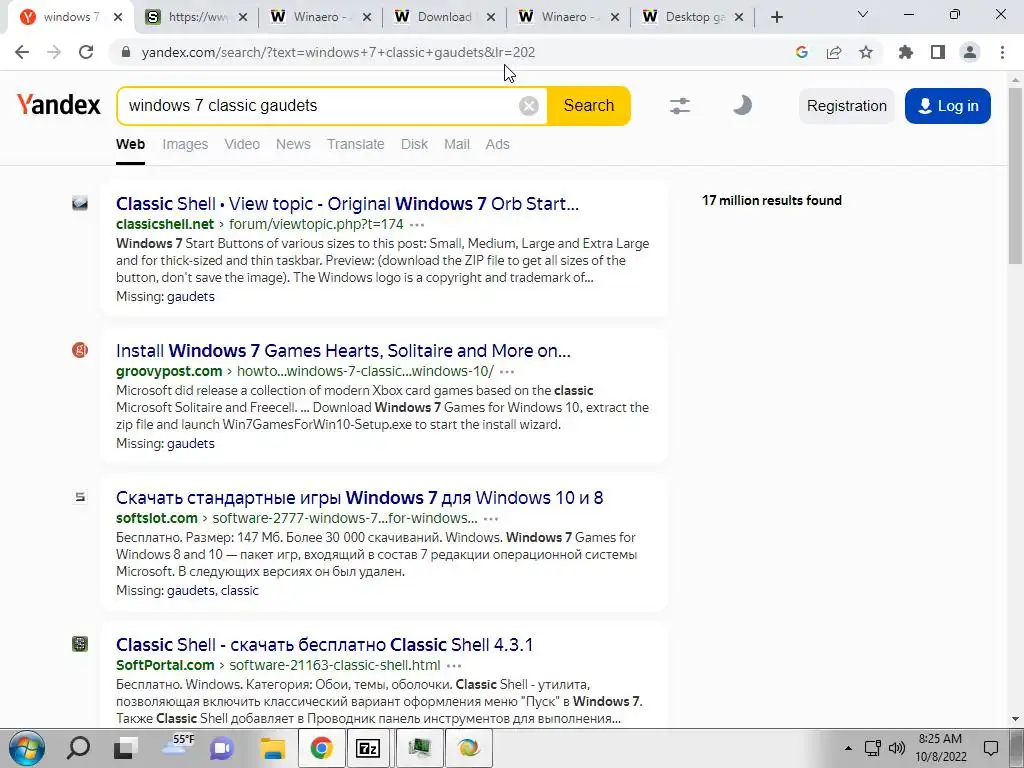Share this page via address bar icon

coord(834,52)
